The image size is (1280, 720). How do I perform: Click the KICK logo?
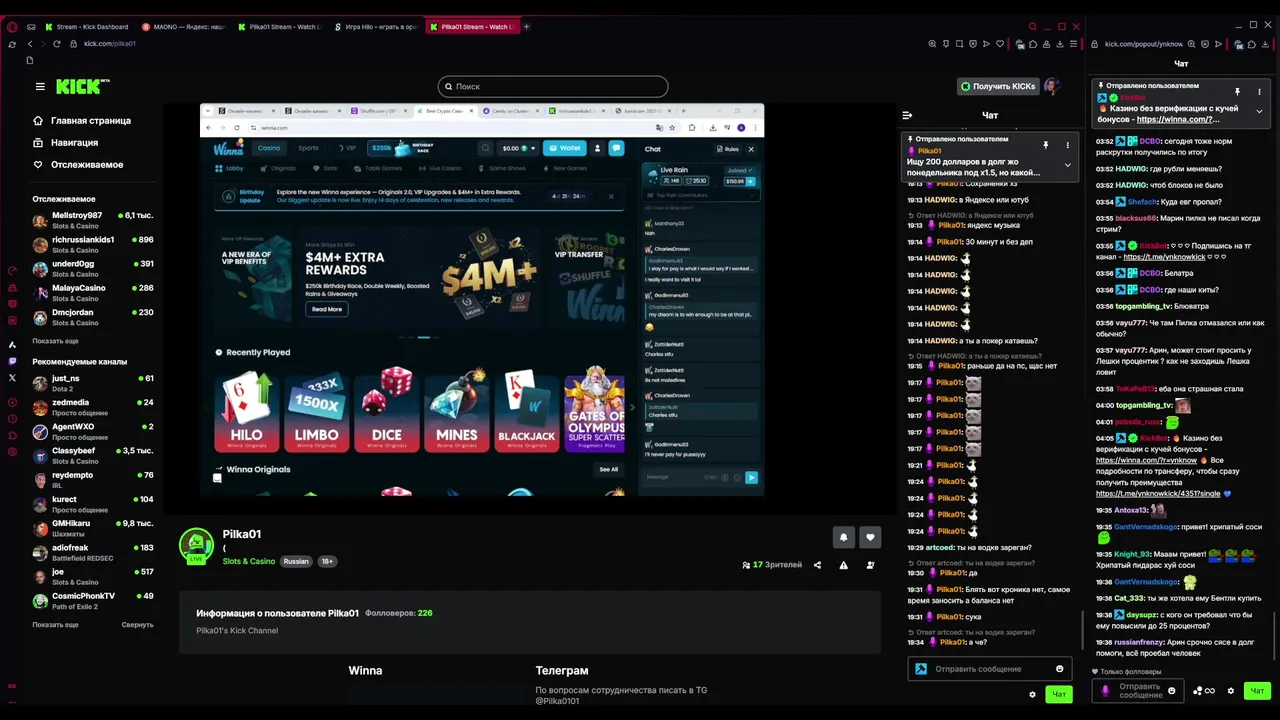(x=81, y=87)
